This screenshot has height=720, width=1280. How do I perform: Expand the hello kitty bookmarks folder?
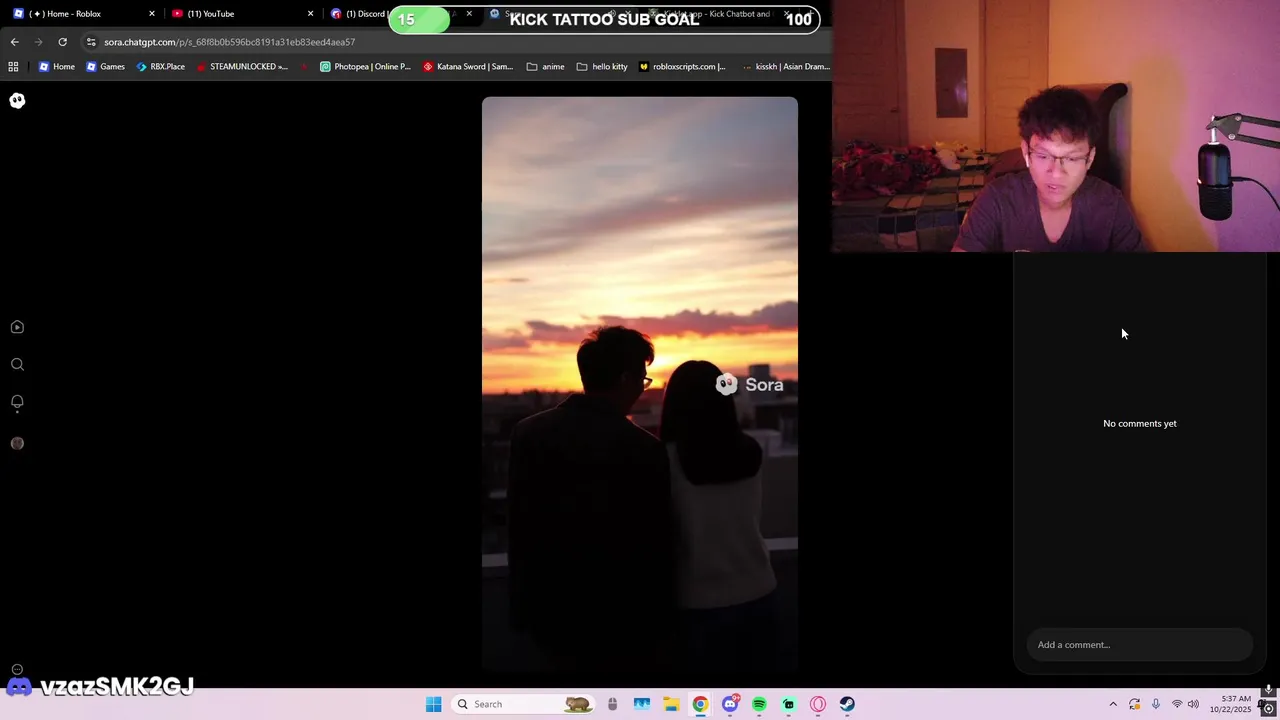[602, 67]
